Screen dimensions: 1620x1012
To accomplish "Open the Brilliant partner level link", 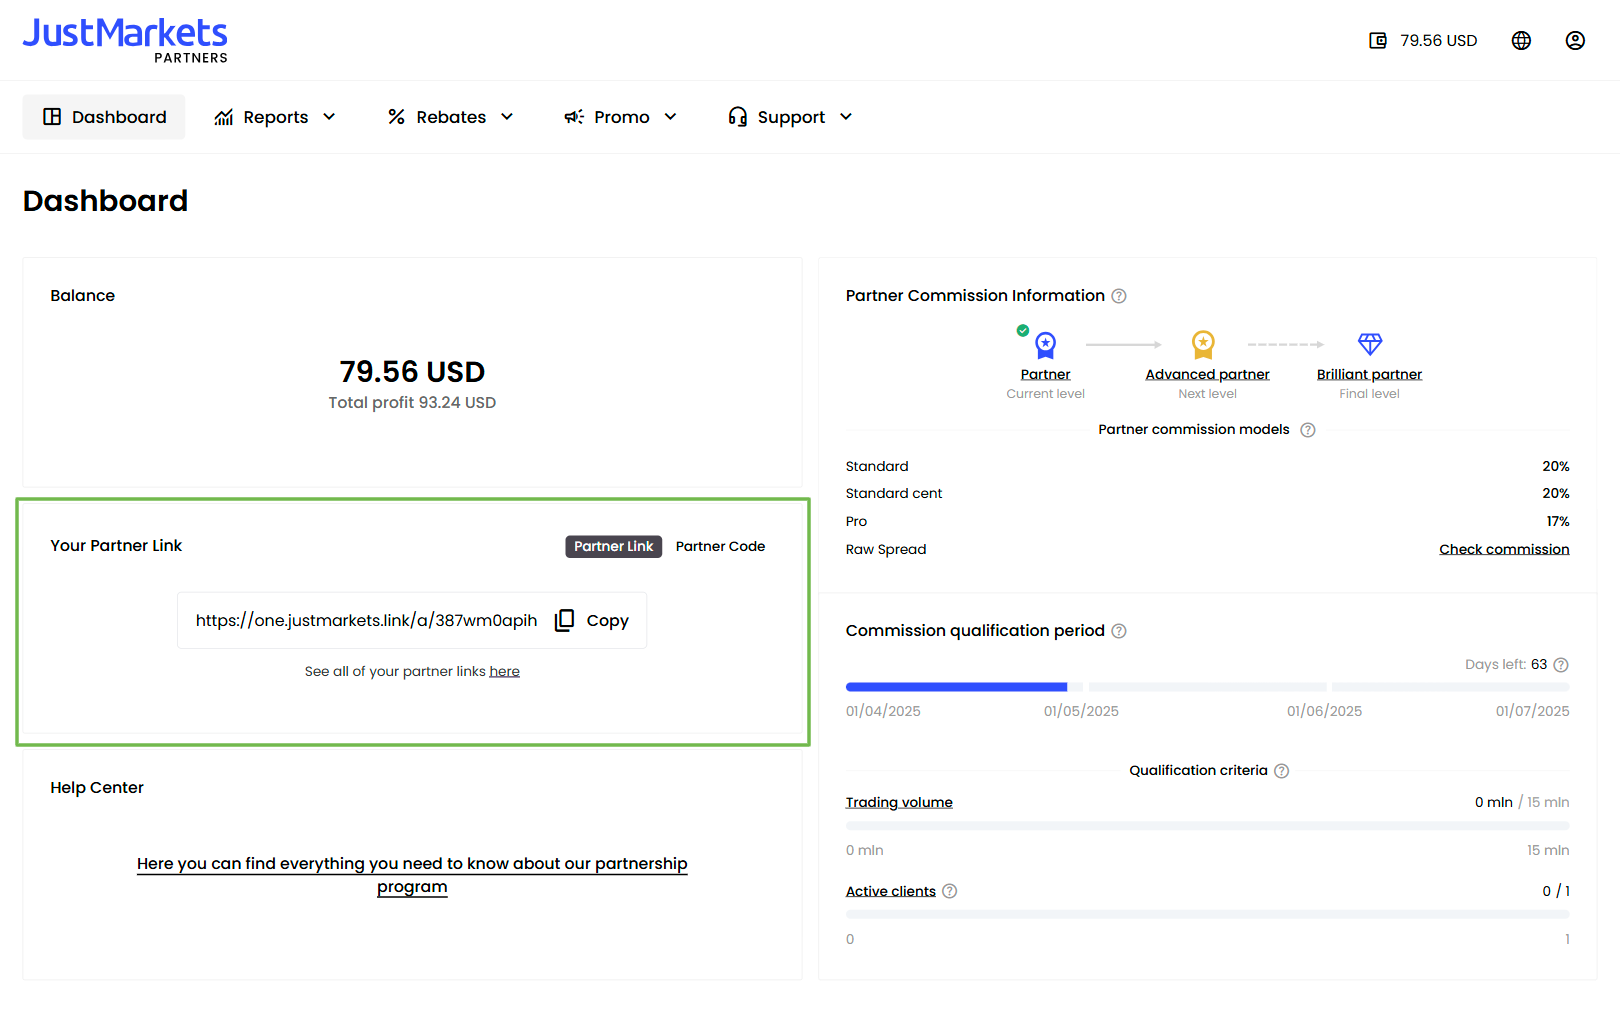I will point(1369,374).
